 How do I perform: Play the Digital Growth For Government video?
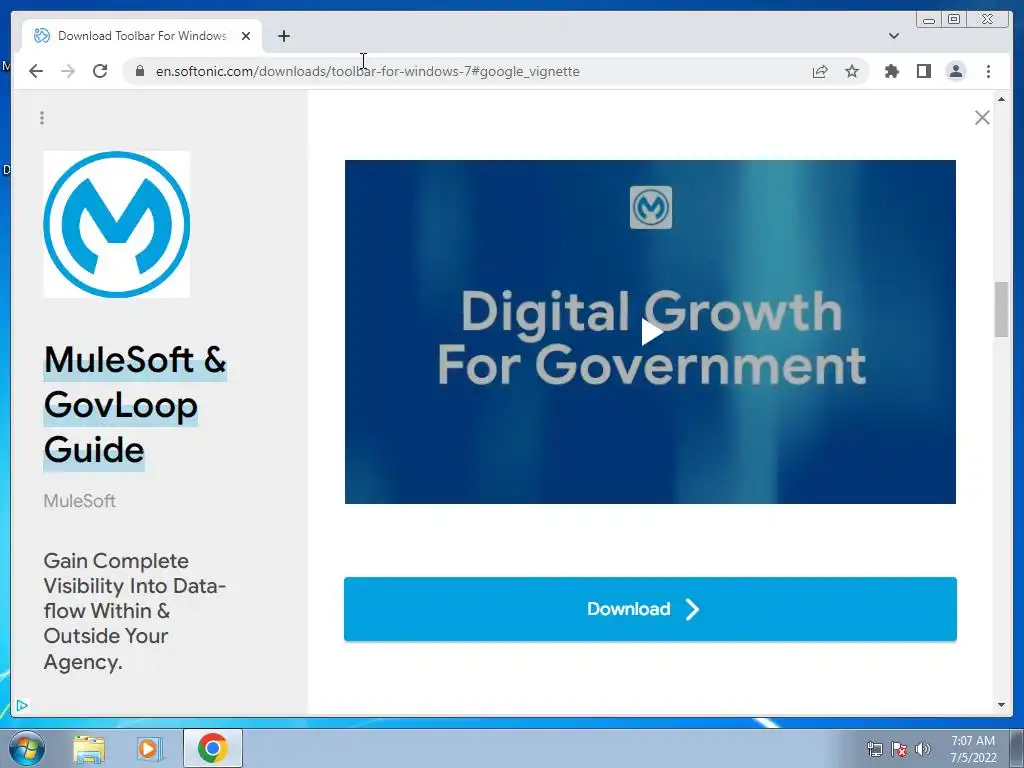click(651, 332)
